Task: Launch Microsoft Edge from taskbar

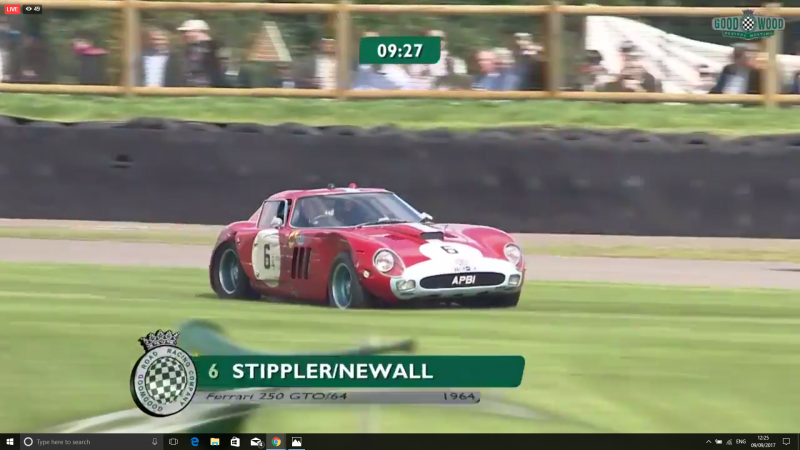Action: (x=195, y=441)
